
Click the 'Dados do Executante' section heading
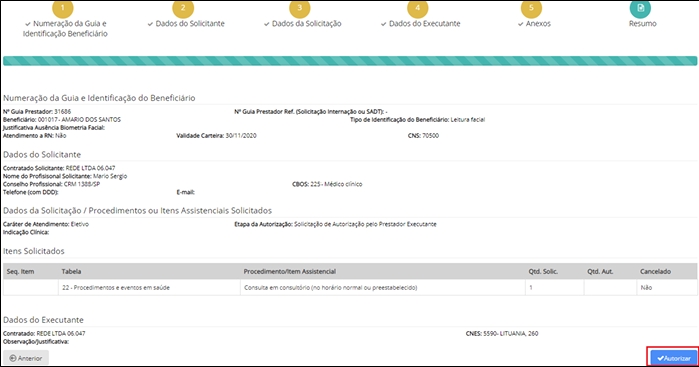(43, 320)
